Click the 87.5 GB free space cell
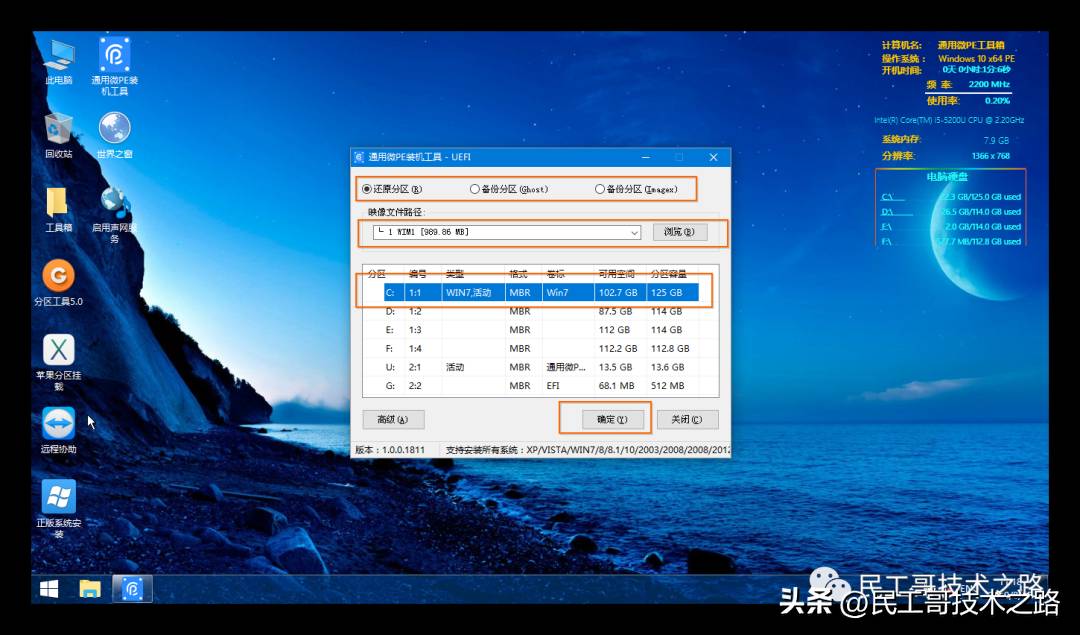The height and width of the screenshot is (635, 1080). click(x=615, y=311)
